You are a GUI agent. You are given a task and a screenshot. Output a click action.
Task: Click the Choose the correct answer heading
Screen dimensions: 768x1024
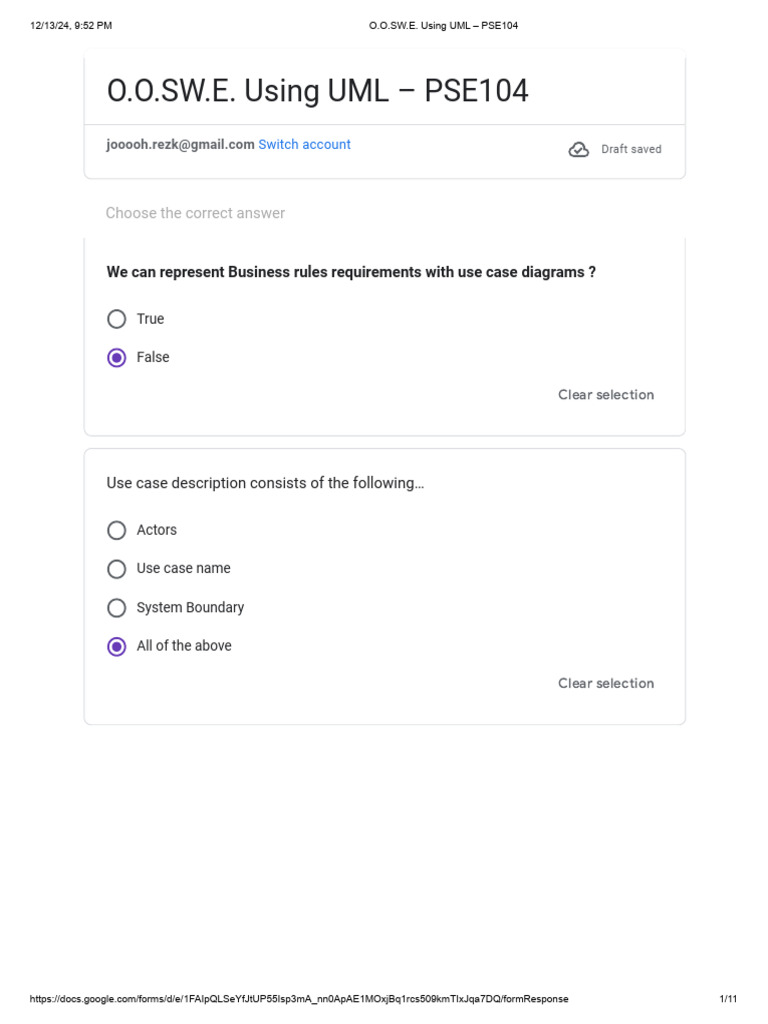pos(195,213)
